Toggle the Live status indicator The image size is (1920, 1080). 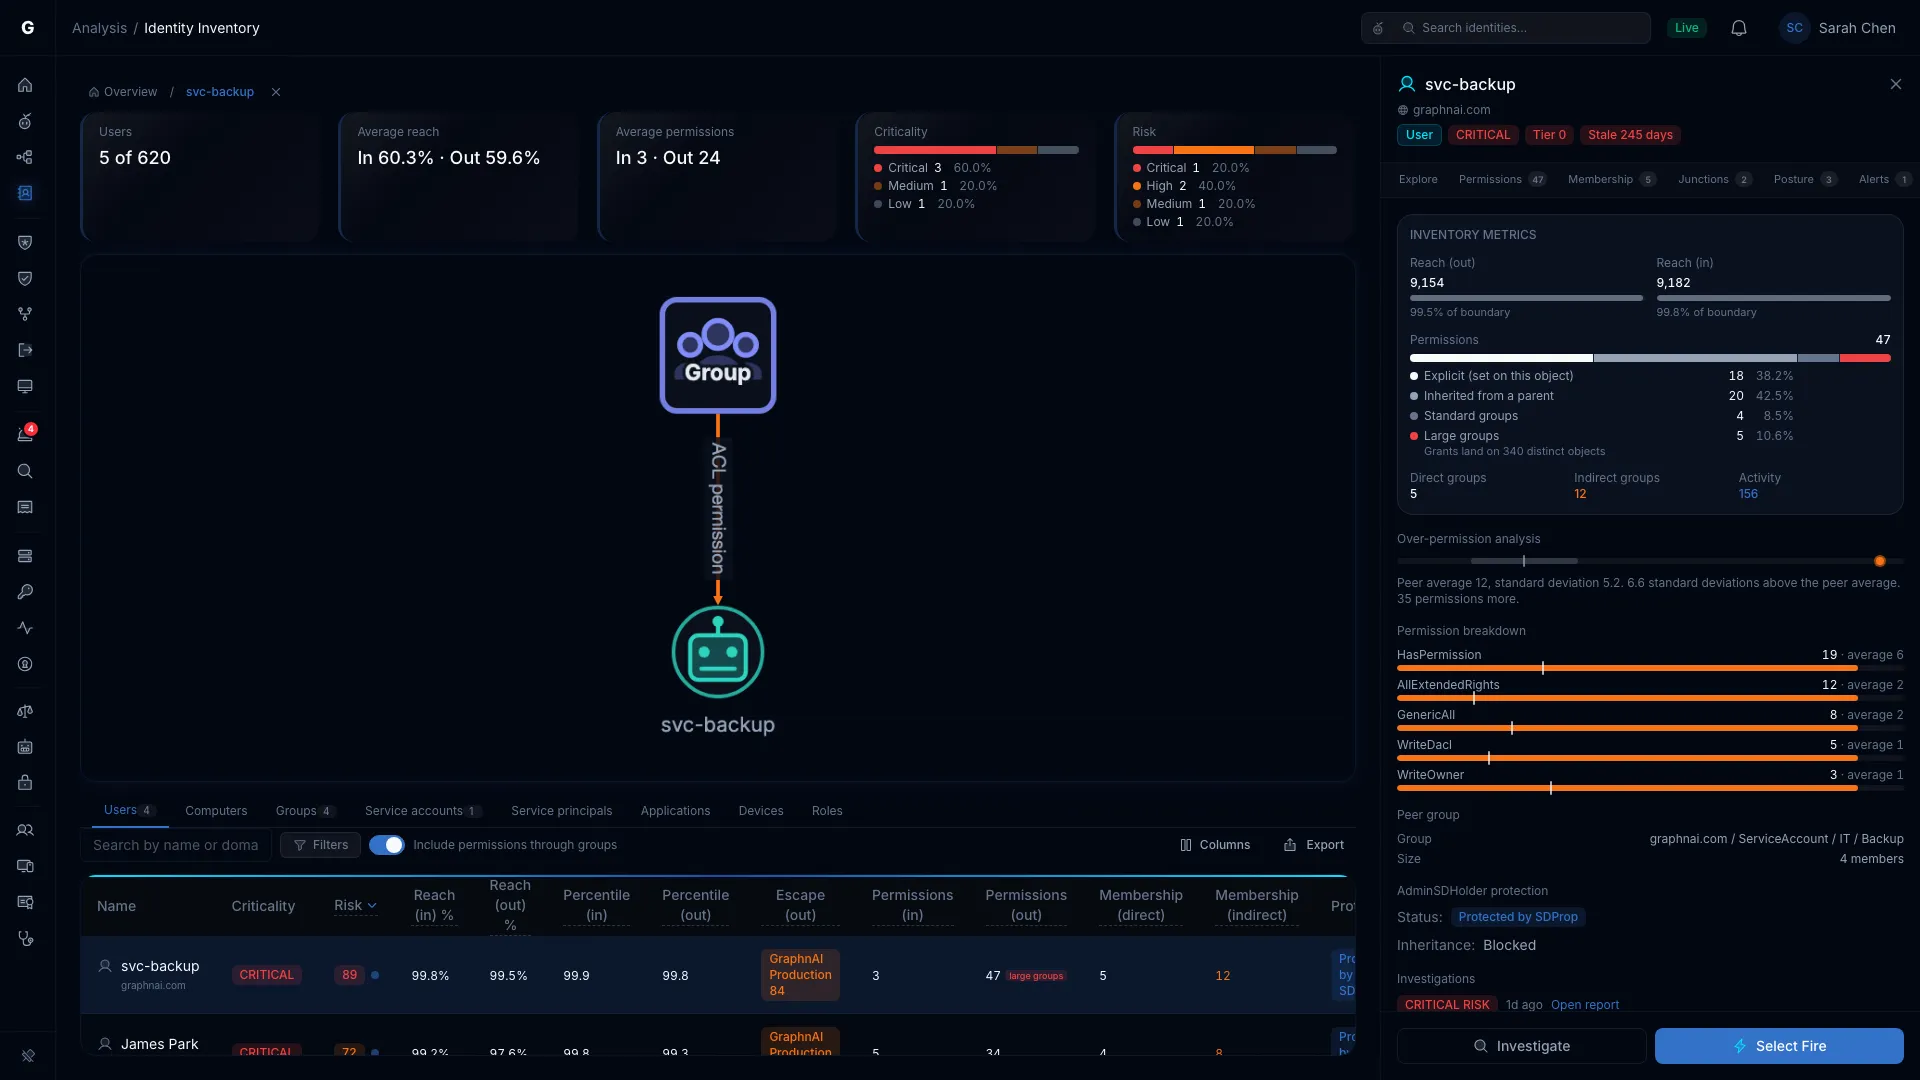[x=1686, y=28]
